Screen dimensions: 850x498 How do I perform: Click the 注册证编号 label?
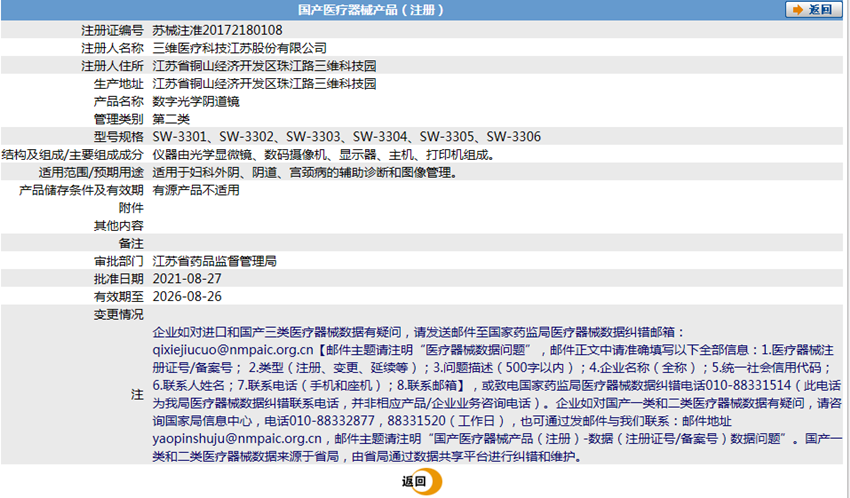(112, 30)
